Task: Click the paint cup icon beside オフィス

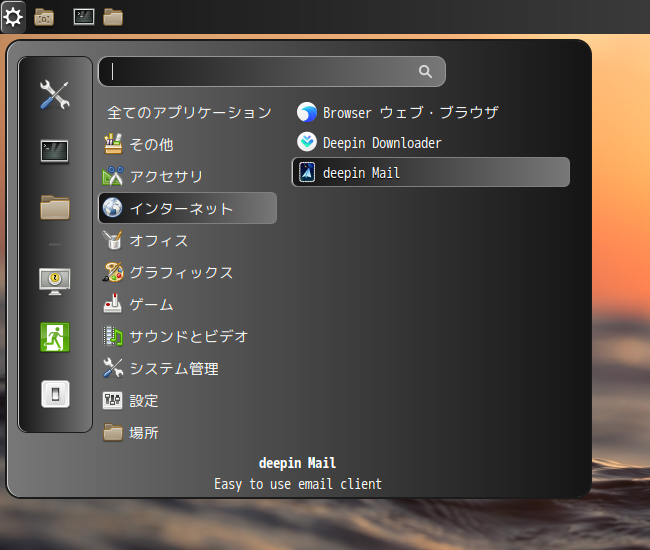Action: (x=112, y=240)
